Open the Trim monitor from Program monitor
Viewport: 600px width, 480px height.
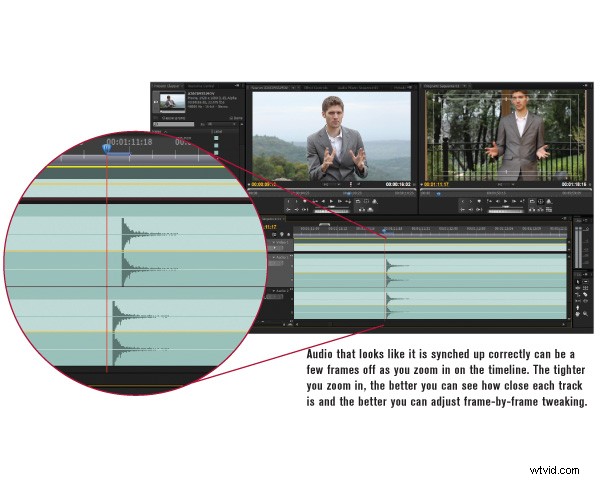[x=549, y=210]
